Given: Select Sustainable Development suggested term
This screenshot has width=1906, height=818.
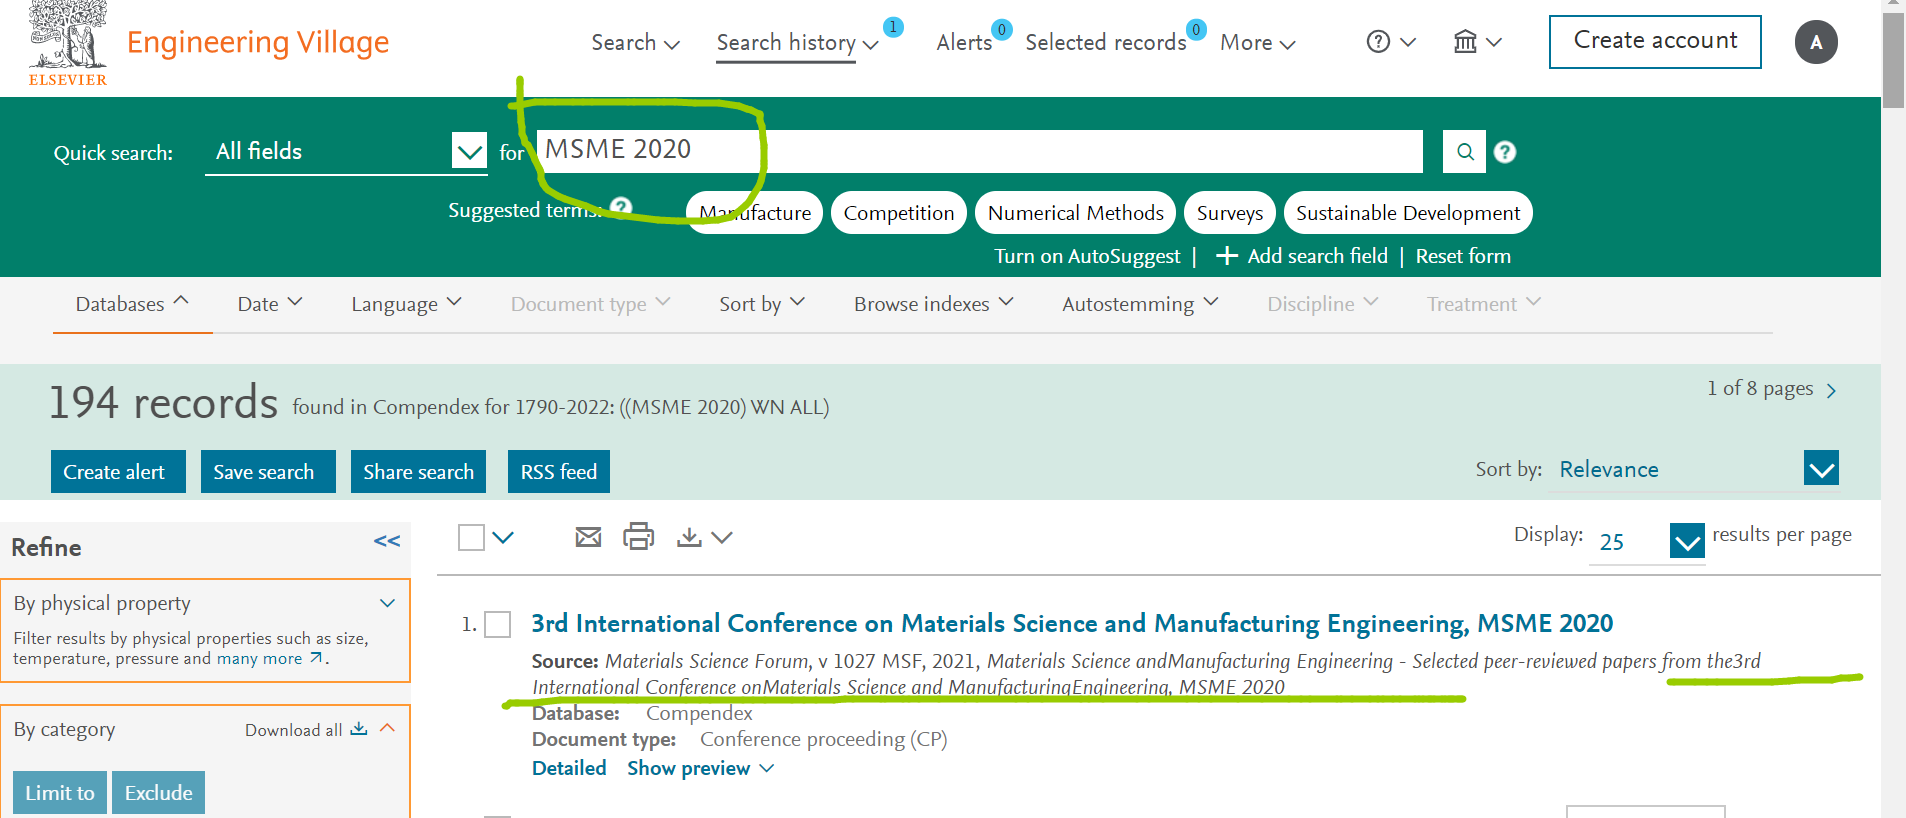Looking at the screenshot, I should click(x=1408, y=212).
